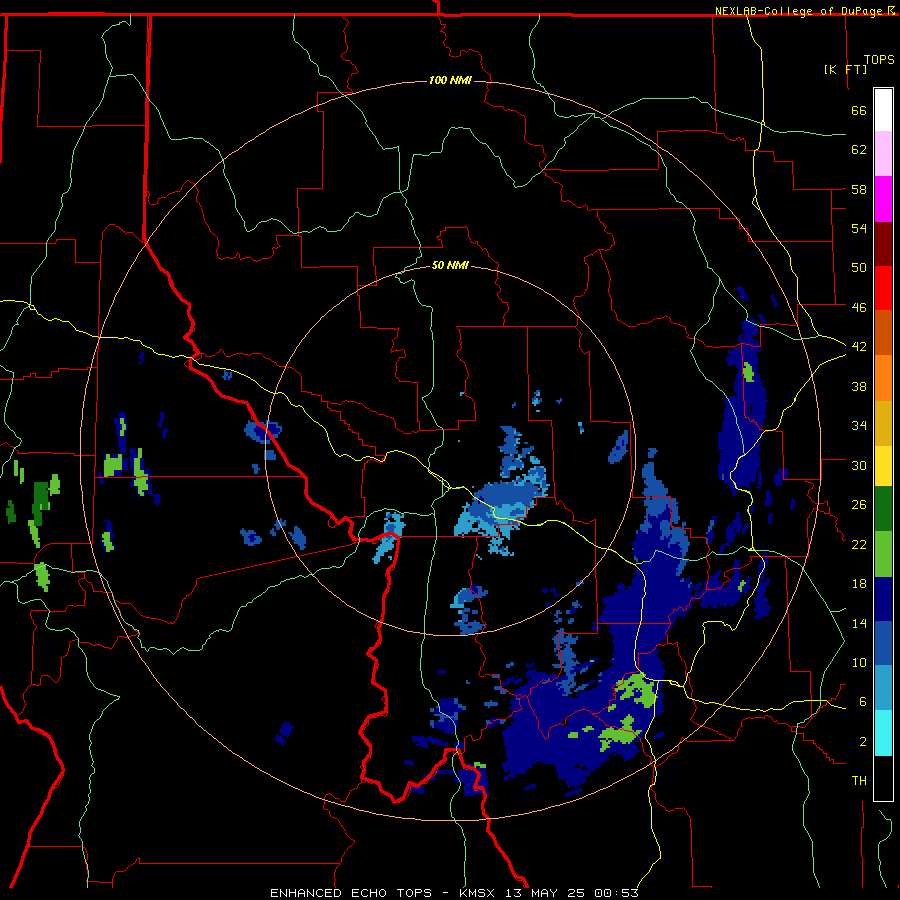Select the sky blue legend swatch
The height and width of the screenshot is (900, 900).
tap(883, 688)
